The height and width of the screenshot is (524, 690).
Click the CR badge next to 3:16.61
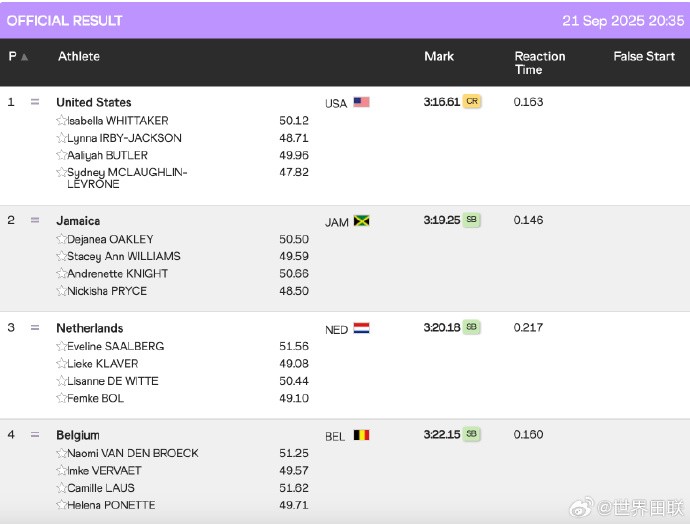click(472, 102)
